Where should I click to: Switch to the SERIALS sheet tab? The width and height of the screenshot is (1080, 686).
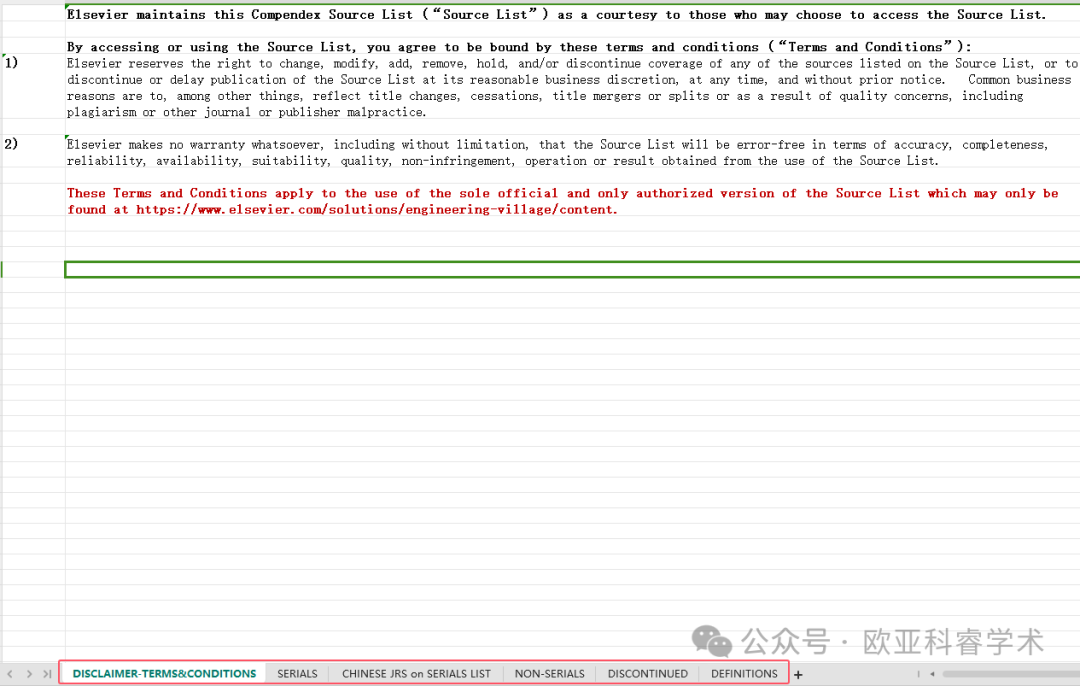[x=297, y=674]
